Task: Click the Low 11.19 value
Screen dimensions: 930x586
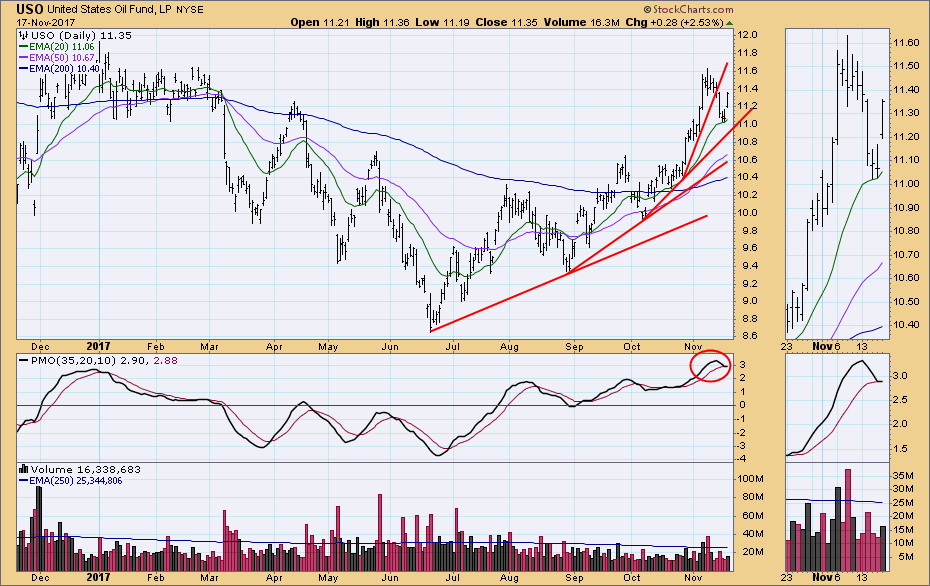Action: pyautogui.click(x=442, y=23)
